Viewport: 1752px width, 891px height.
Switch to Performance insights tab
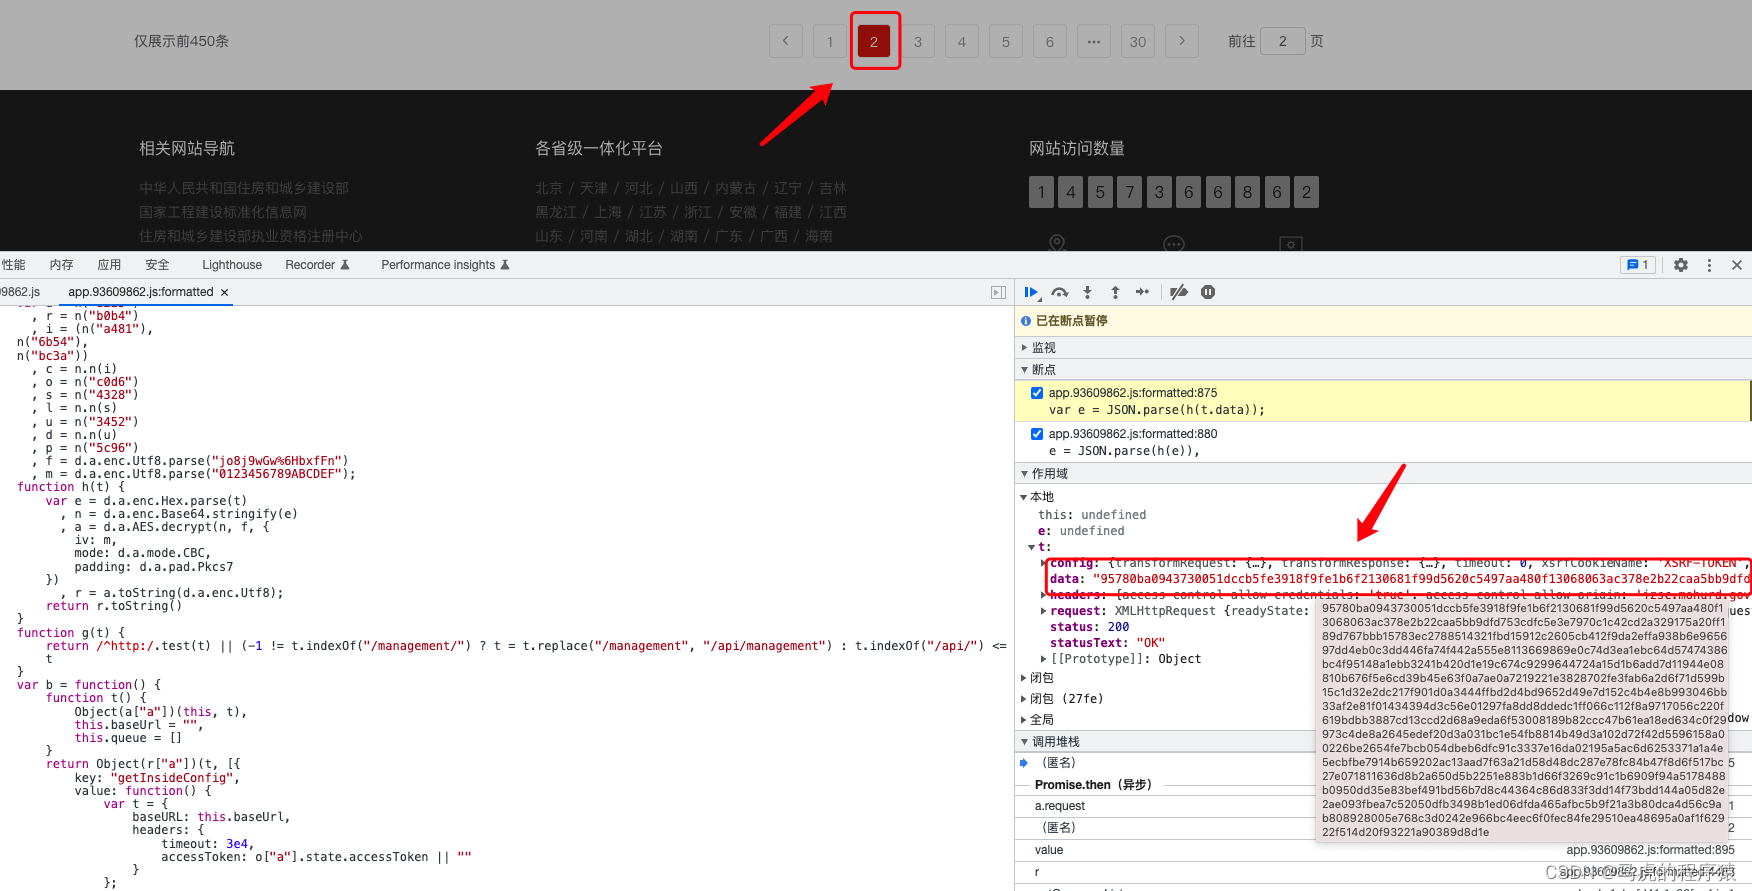click(446, 265)
